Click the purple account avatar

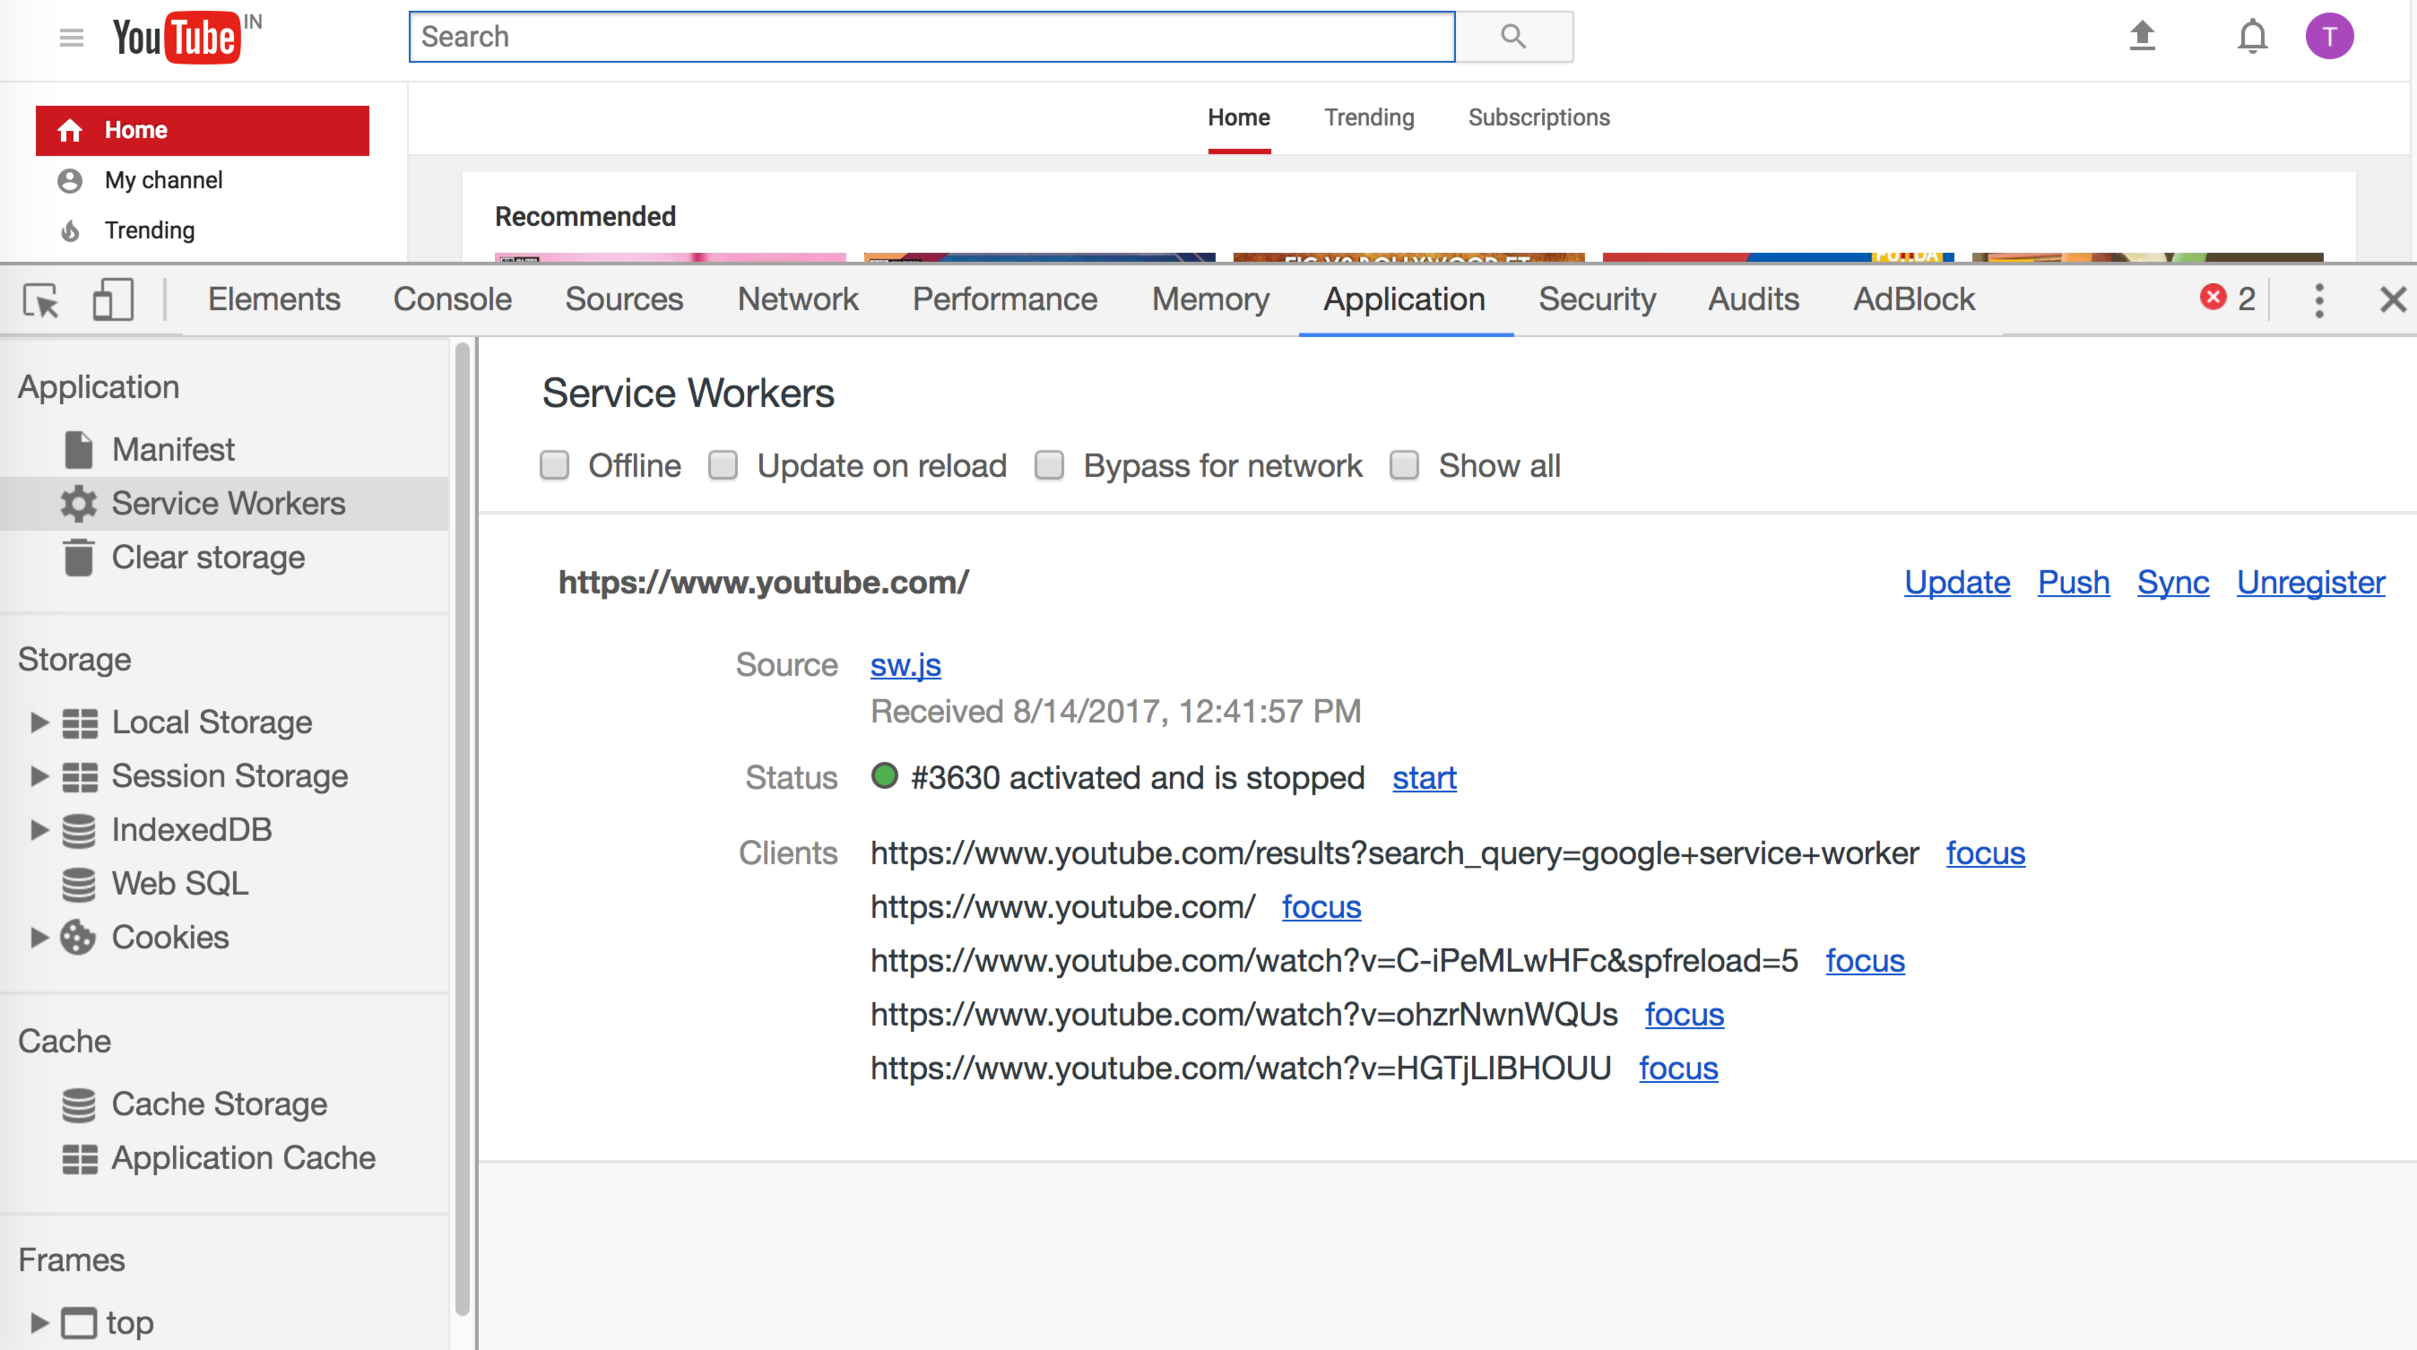coord(2329,37)
